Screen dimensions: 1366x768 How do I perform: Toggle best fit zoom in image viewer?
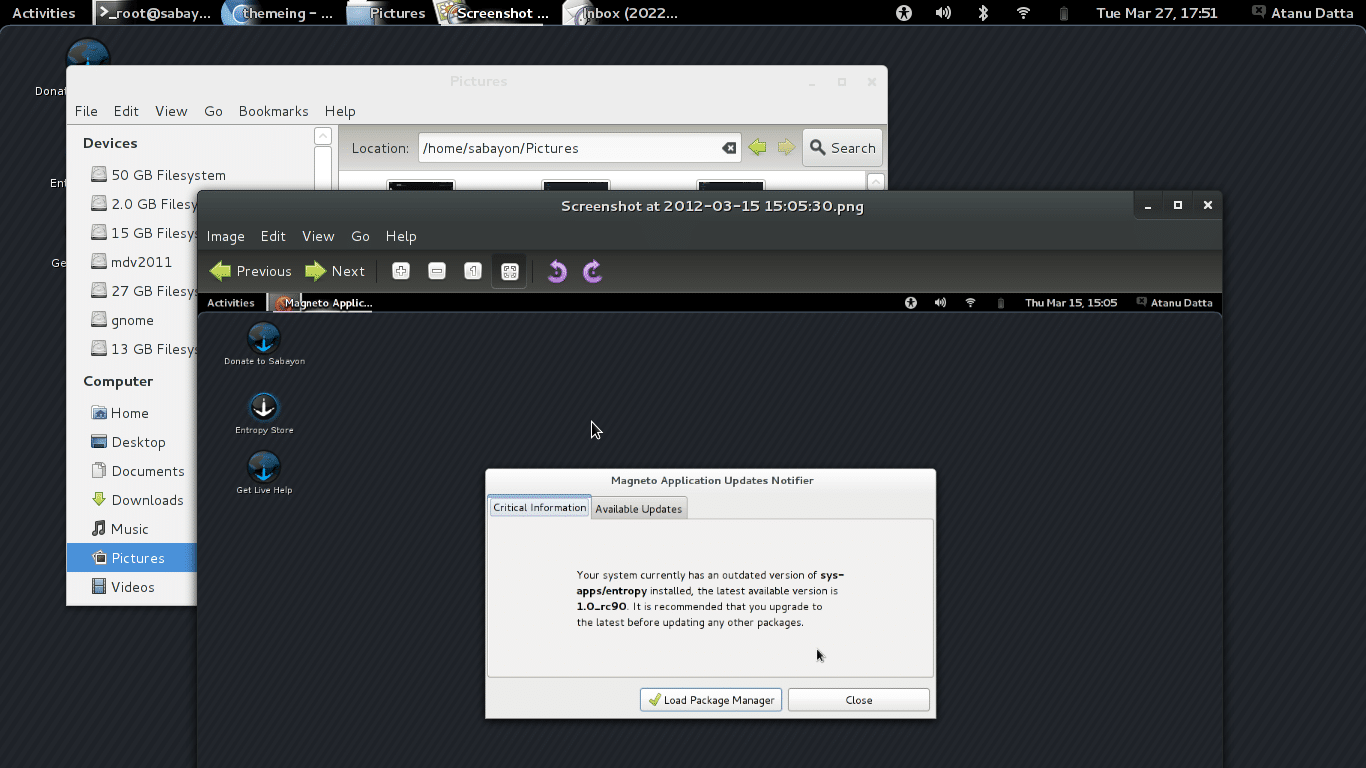click(510, 271)
